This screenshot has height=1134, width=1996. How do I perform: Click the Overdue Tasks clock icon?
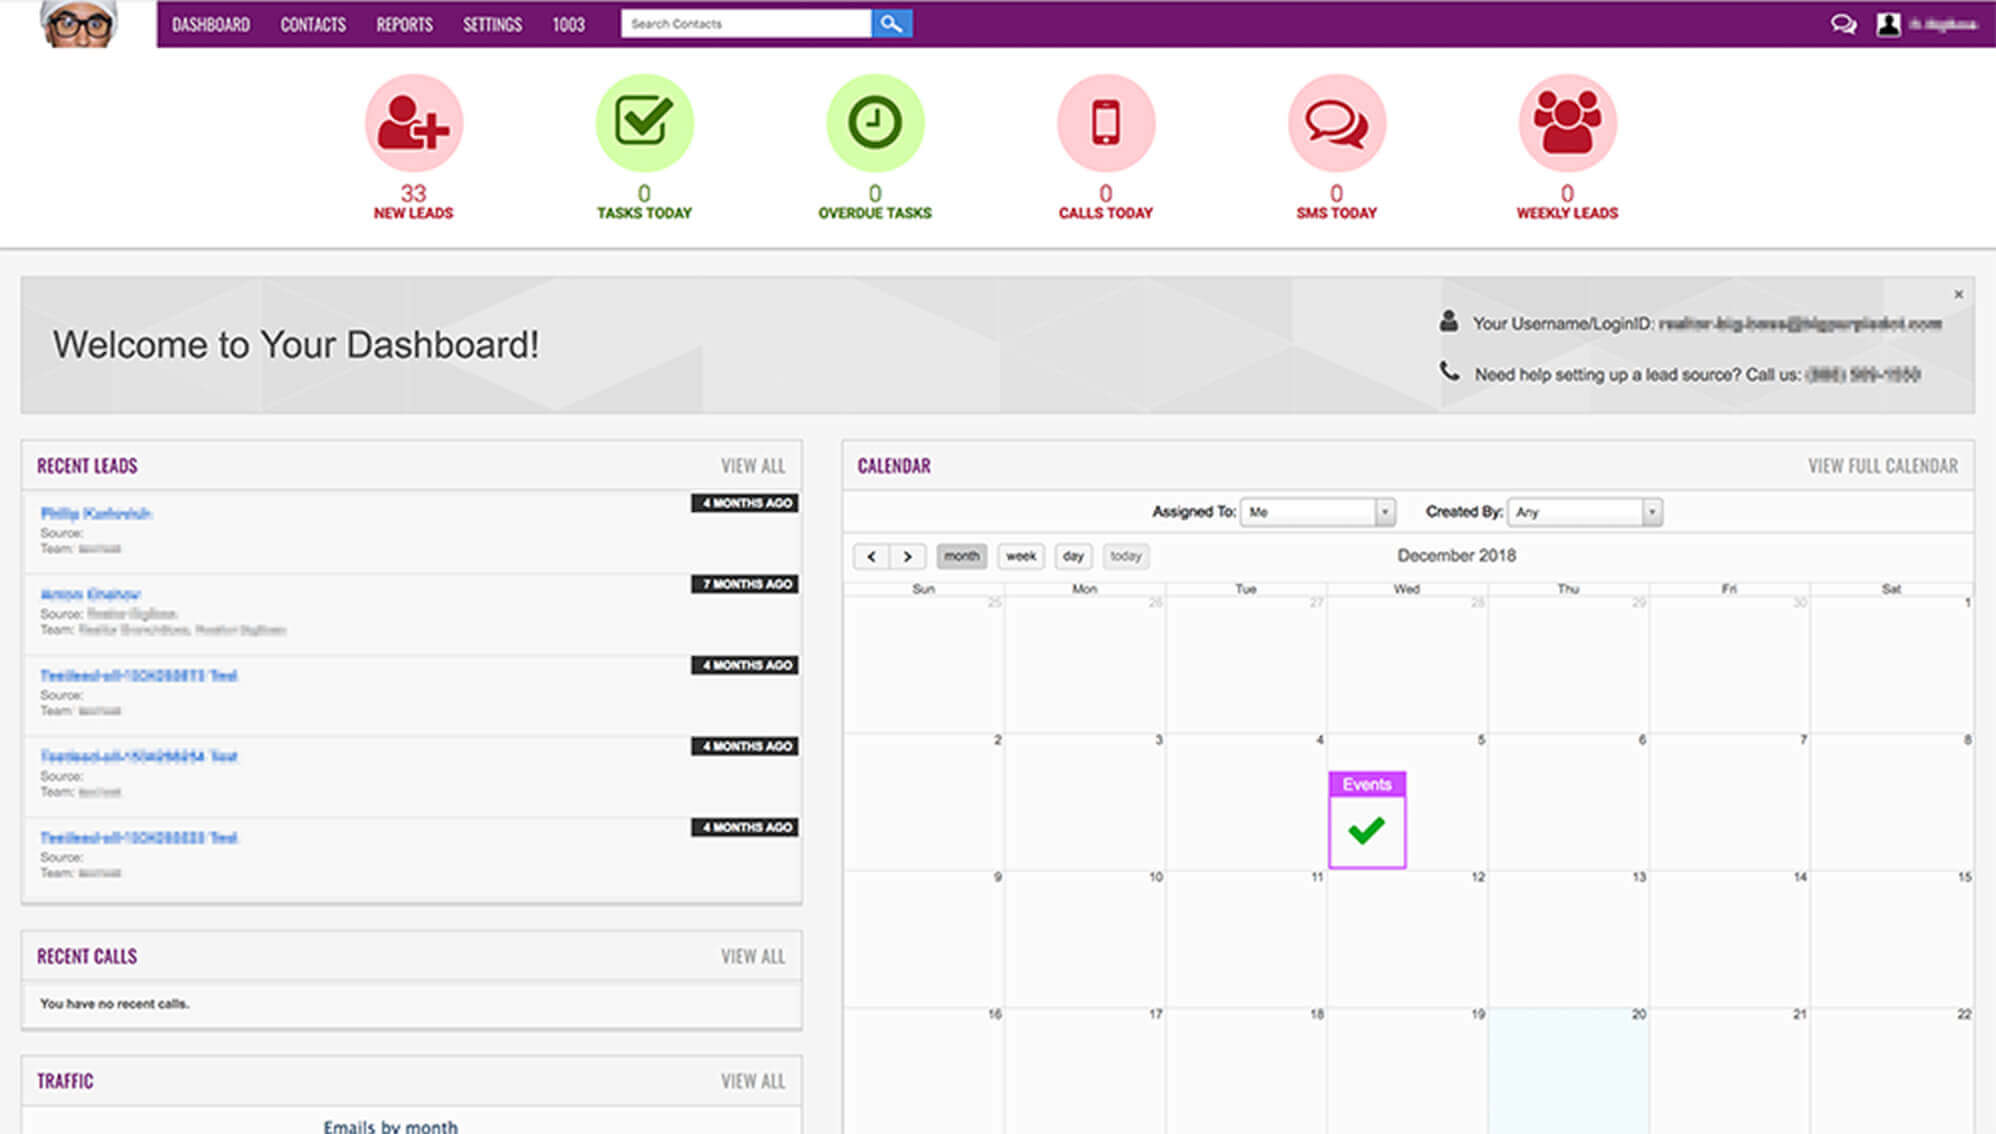click(x=875, y=123)
